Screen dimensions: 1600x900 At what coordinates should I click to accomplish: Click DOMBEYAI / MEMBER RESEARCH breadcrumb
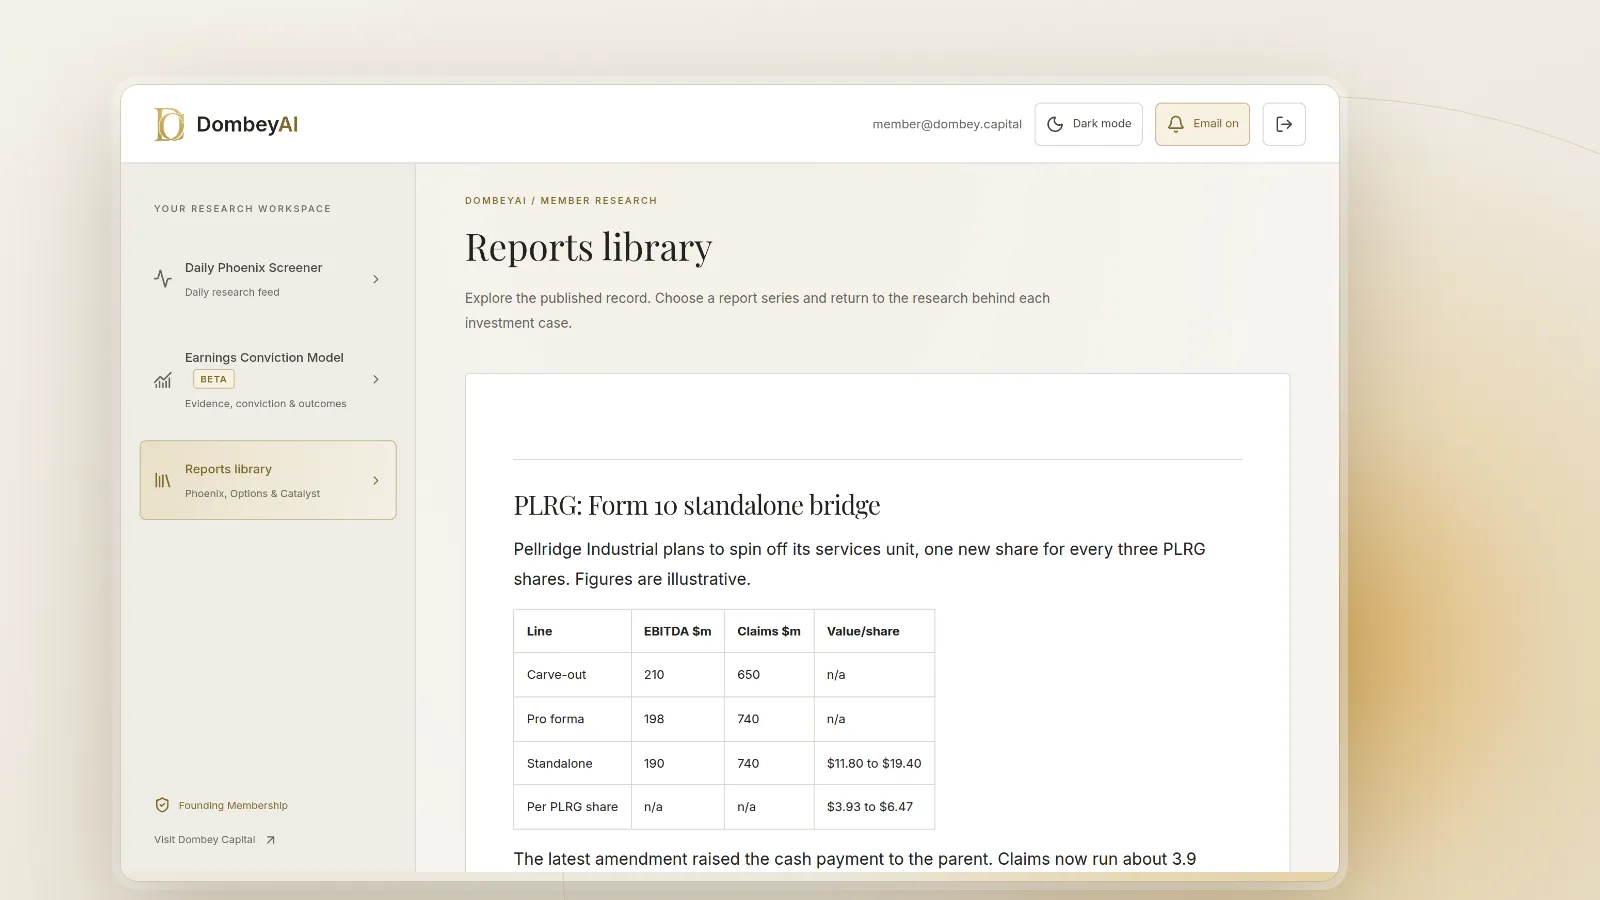pyautogui.click(x=561, y=201)
